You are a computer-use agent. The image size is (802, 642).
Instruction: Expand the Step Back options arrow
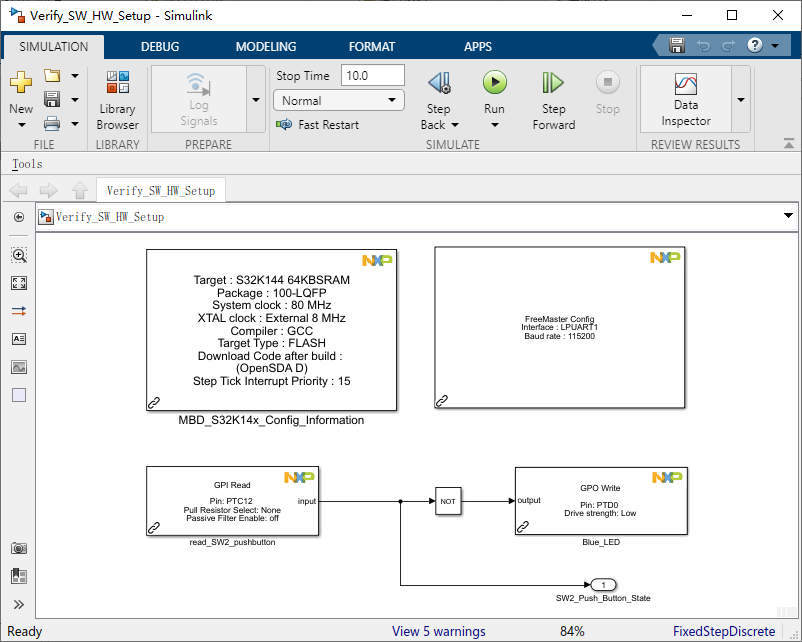pyautogui.click(x=455, y=125)
